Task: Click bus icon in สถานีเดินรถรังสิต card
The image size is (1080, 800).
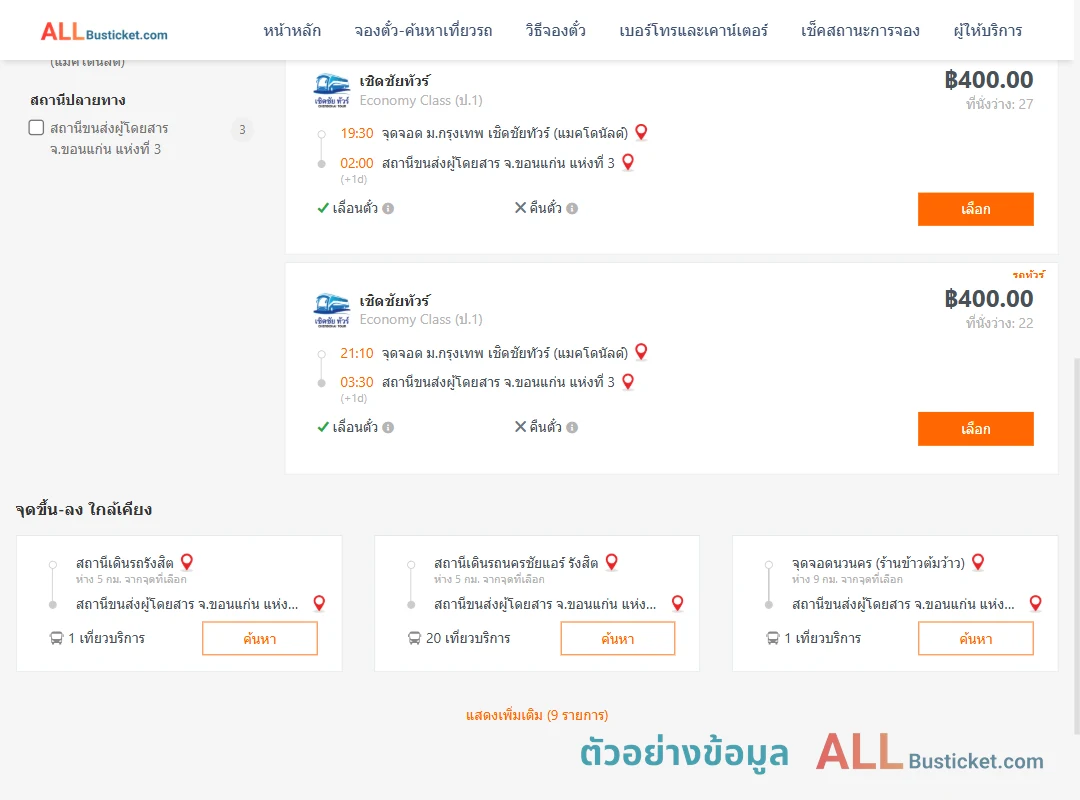Action: pyautogui.click(x=56, y=638)
